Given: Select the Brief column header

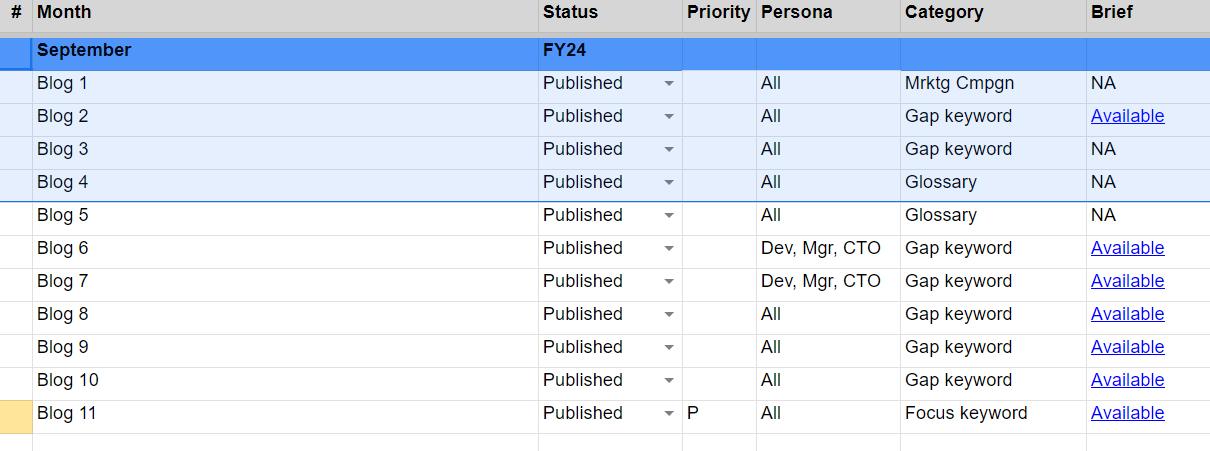Looking at the screenshot, I should pyautogui.click(x=1148, y=15).
